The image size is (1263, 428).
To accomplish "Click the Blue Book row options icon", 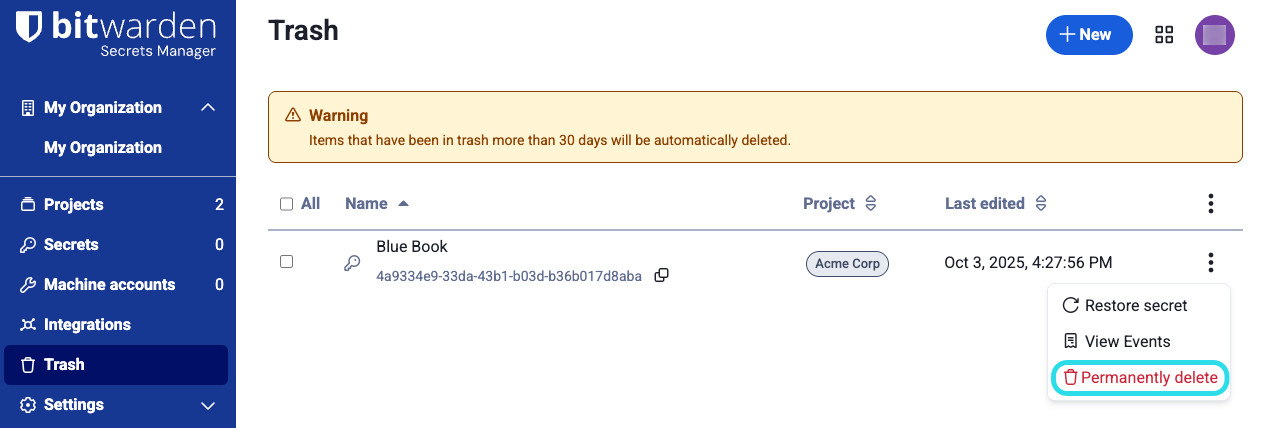I will (x=1210, y=263).
